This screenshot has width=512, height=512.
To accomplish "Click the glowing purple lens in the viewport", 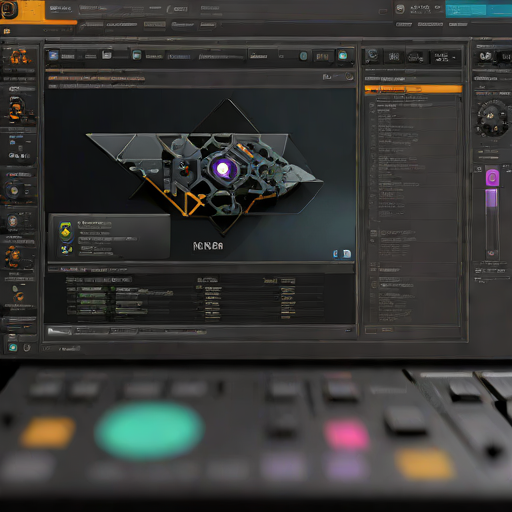I will 223,169.
